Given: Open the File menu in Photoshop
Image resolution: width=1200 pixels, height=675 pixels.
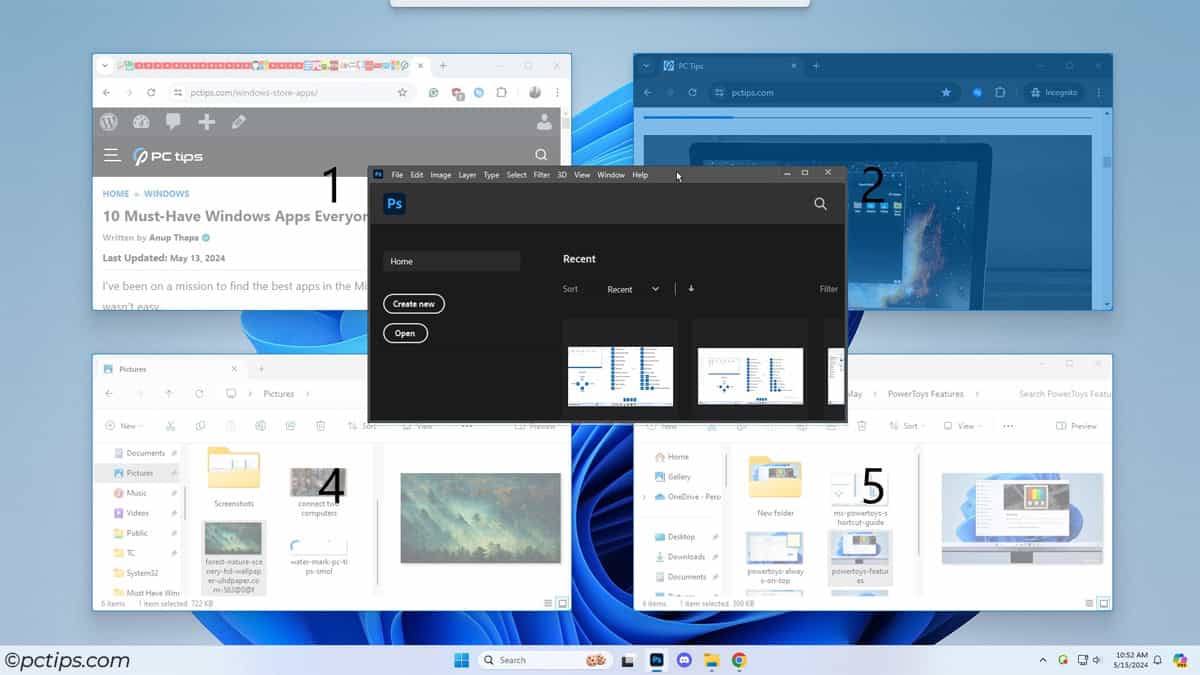Looking at the screenshot, I should click(397, 175).
